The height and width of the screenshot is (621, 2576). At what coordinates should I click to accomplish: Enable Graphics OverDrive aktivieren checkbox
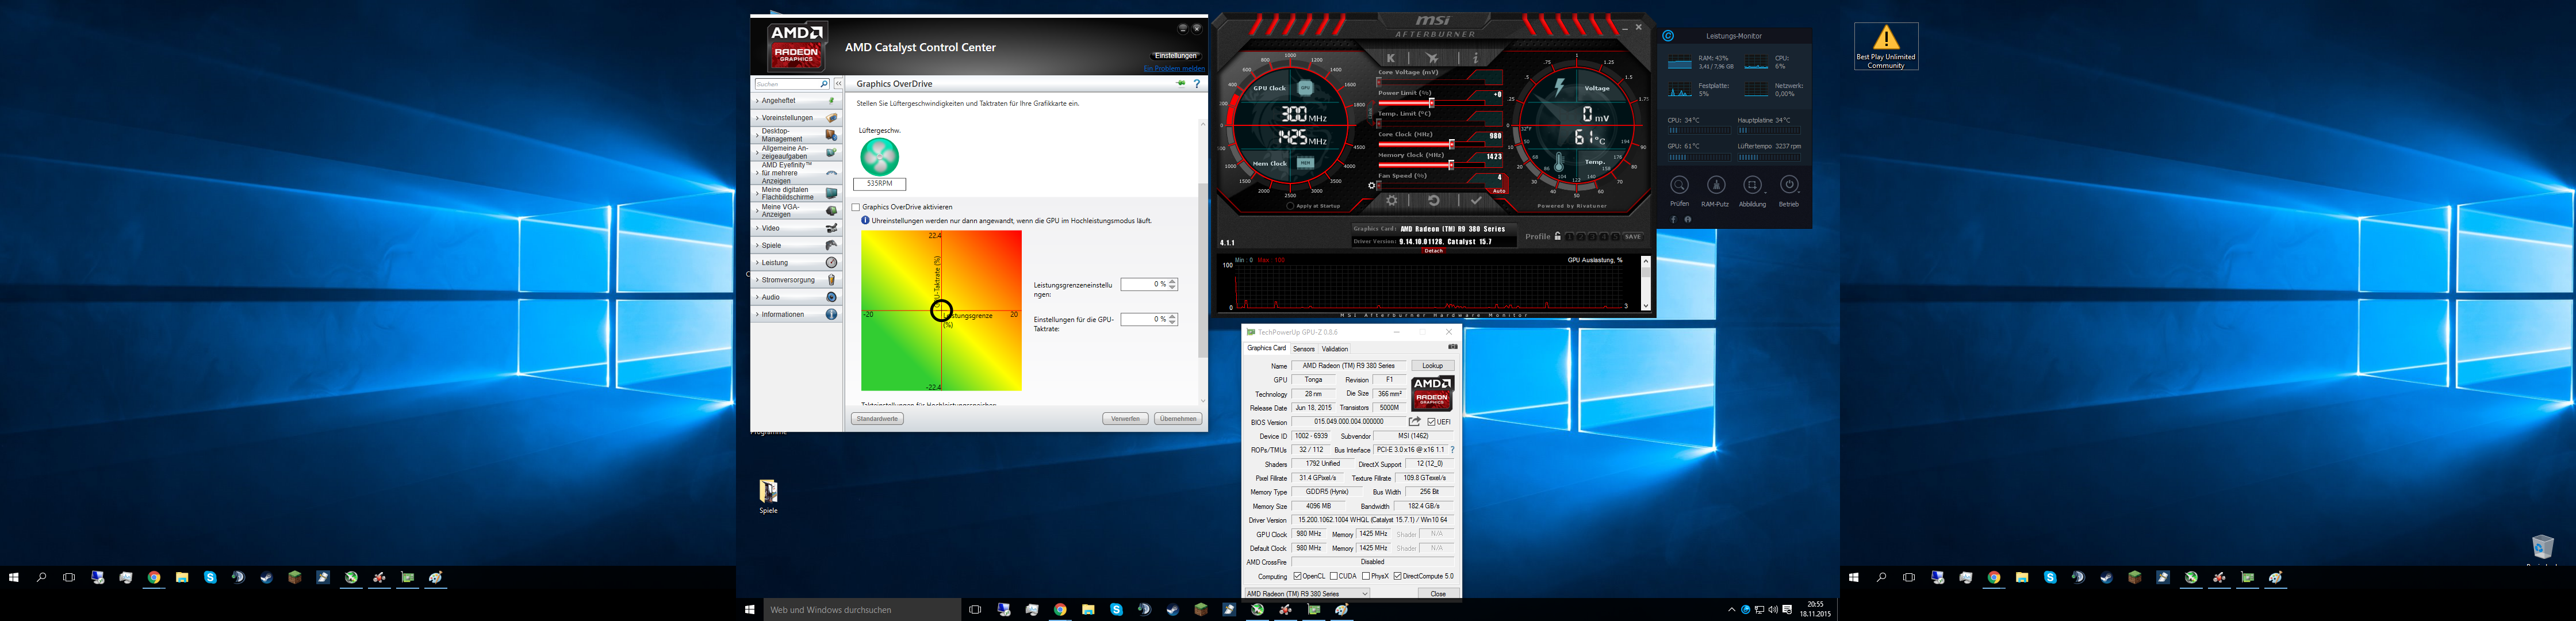856,207
